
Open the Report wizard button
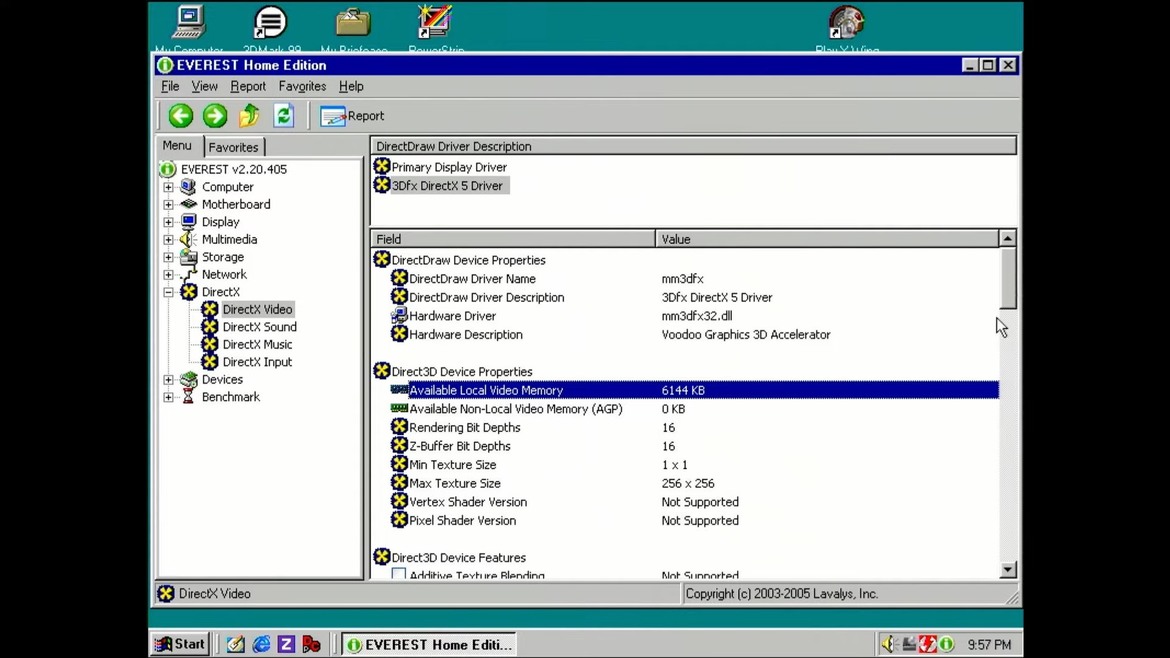[352, 116]
